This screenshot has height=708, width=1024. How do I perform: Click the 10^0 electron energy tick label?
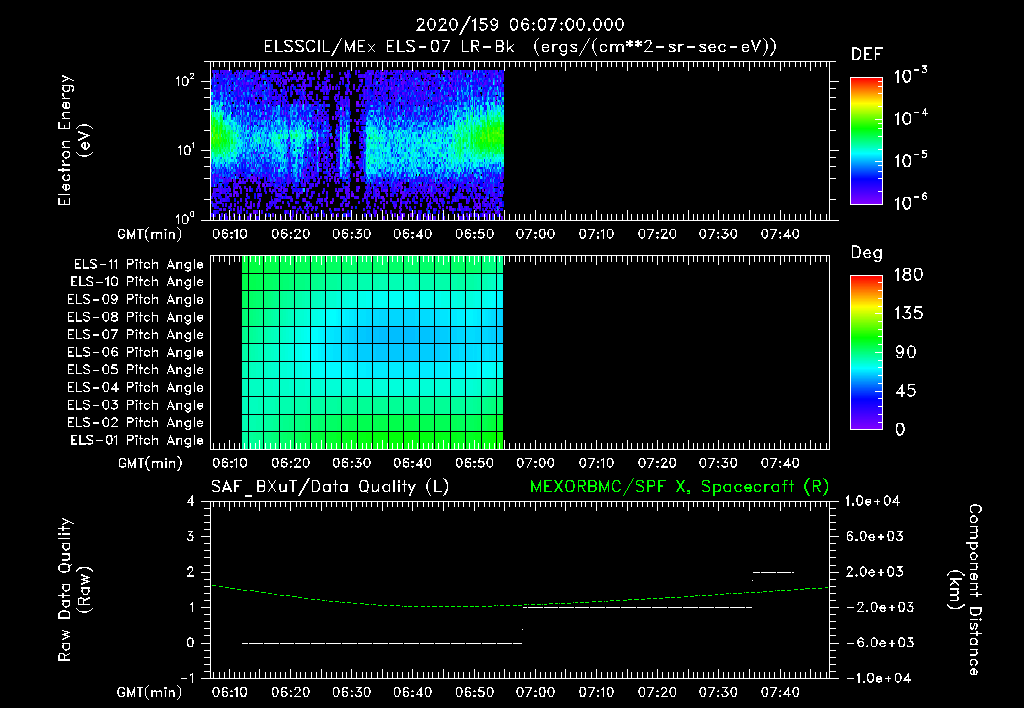click(185, 217)
